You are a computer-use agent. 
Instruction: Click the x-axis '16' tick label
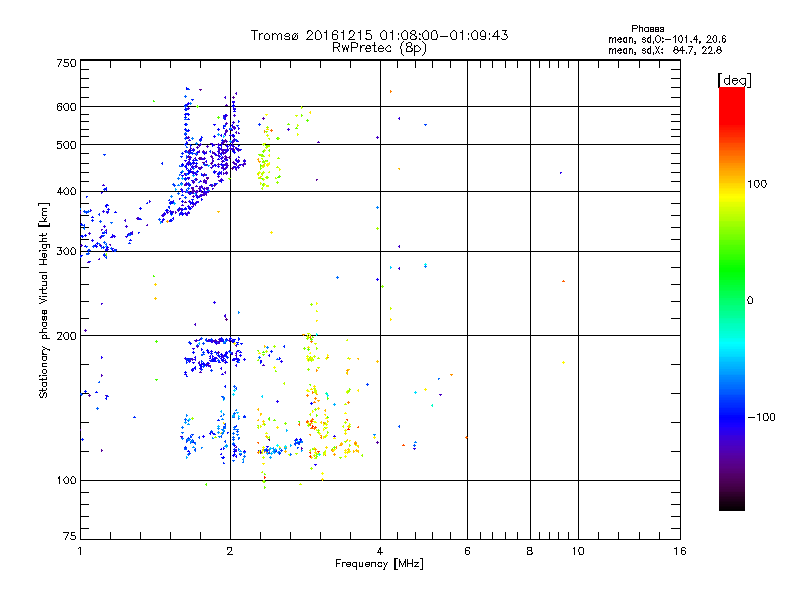[x=680, y=551]
